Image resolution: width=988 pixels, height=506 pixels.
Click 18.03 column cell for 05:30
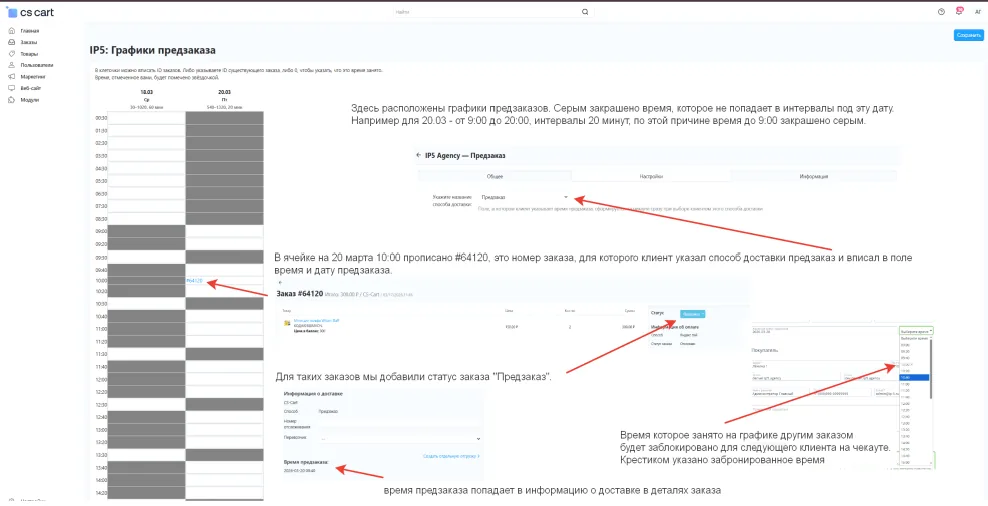coord(146,181)
